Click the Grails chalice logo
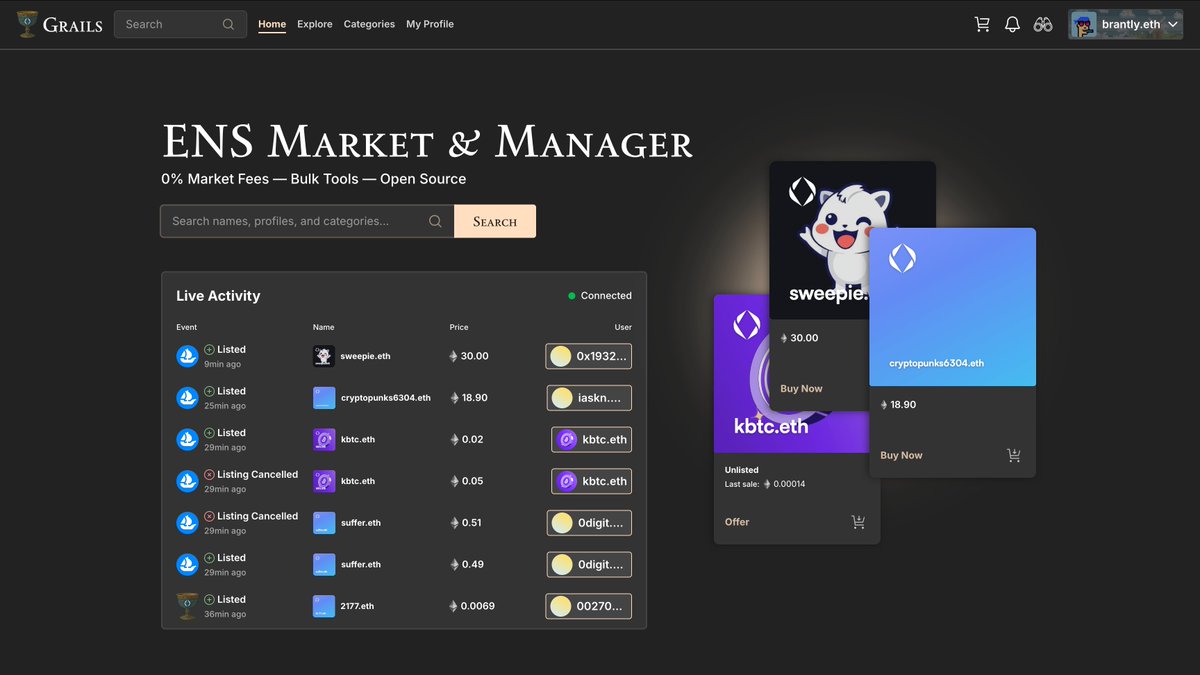This screenshot has height=675, width=1200. pyautogui.click(x=28, y=24)
